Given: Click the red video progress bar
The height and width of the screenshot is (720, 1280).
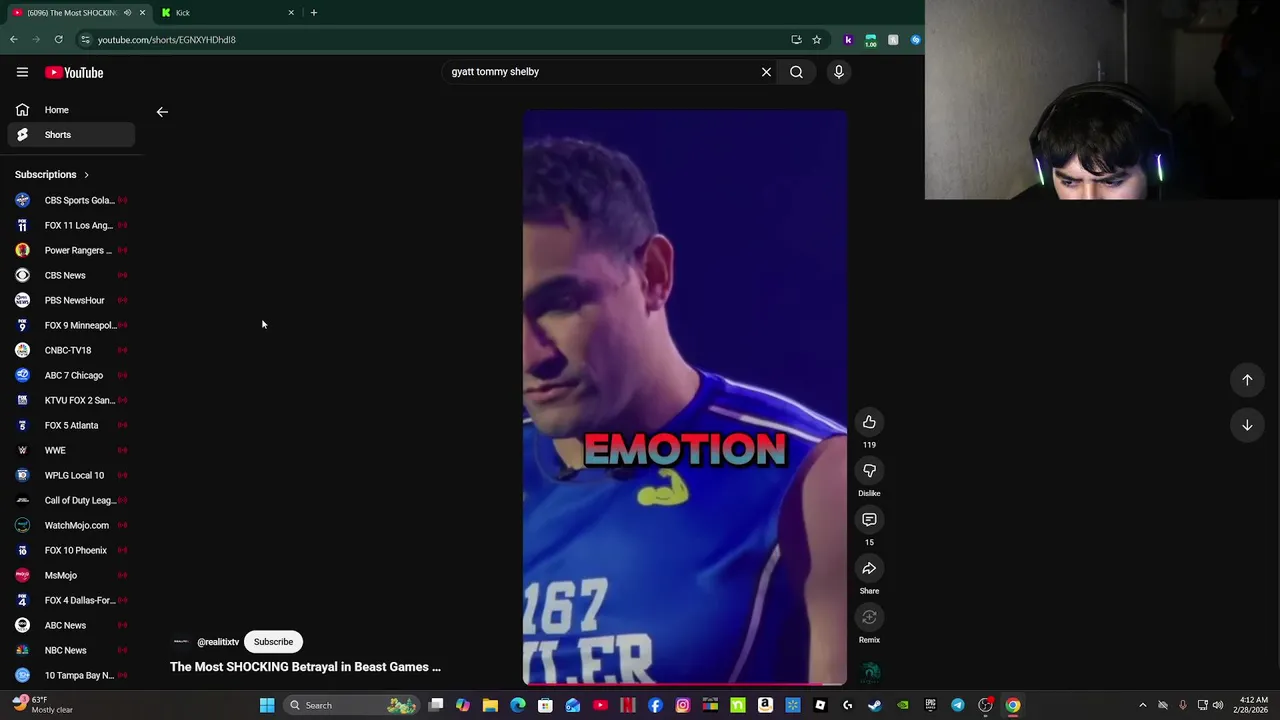Looking at the screenshot, I should 685,685.
